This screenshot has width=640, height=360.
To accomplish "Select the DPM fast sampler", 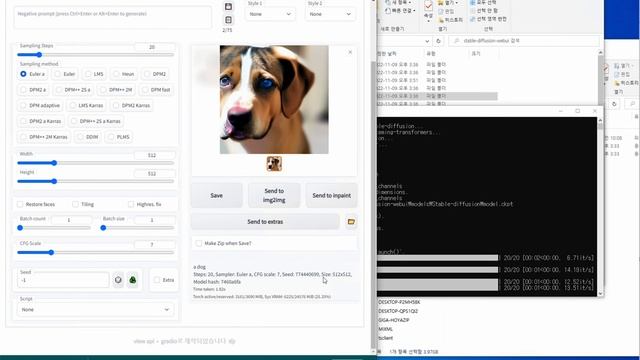I will [156, 90].
